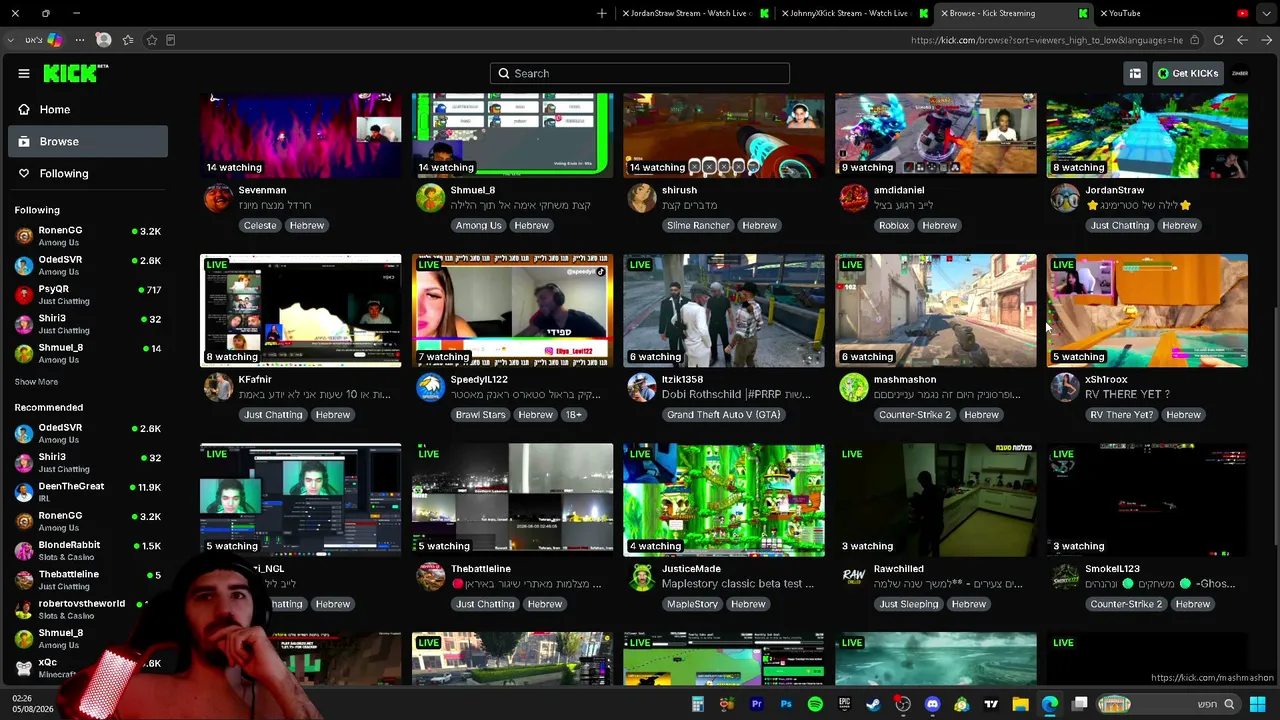Click shirush's channel avatar
Viewport: 1280px width, 720px height.
641,198
